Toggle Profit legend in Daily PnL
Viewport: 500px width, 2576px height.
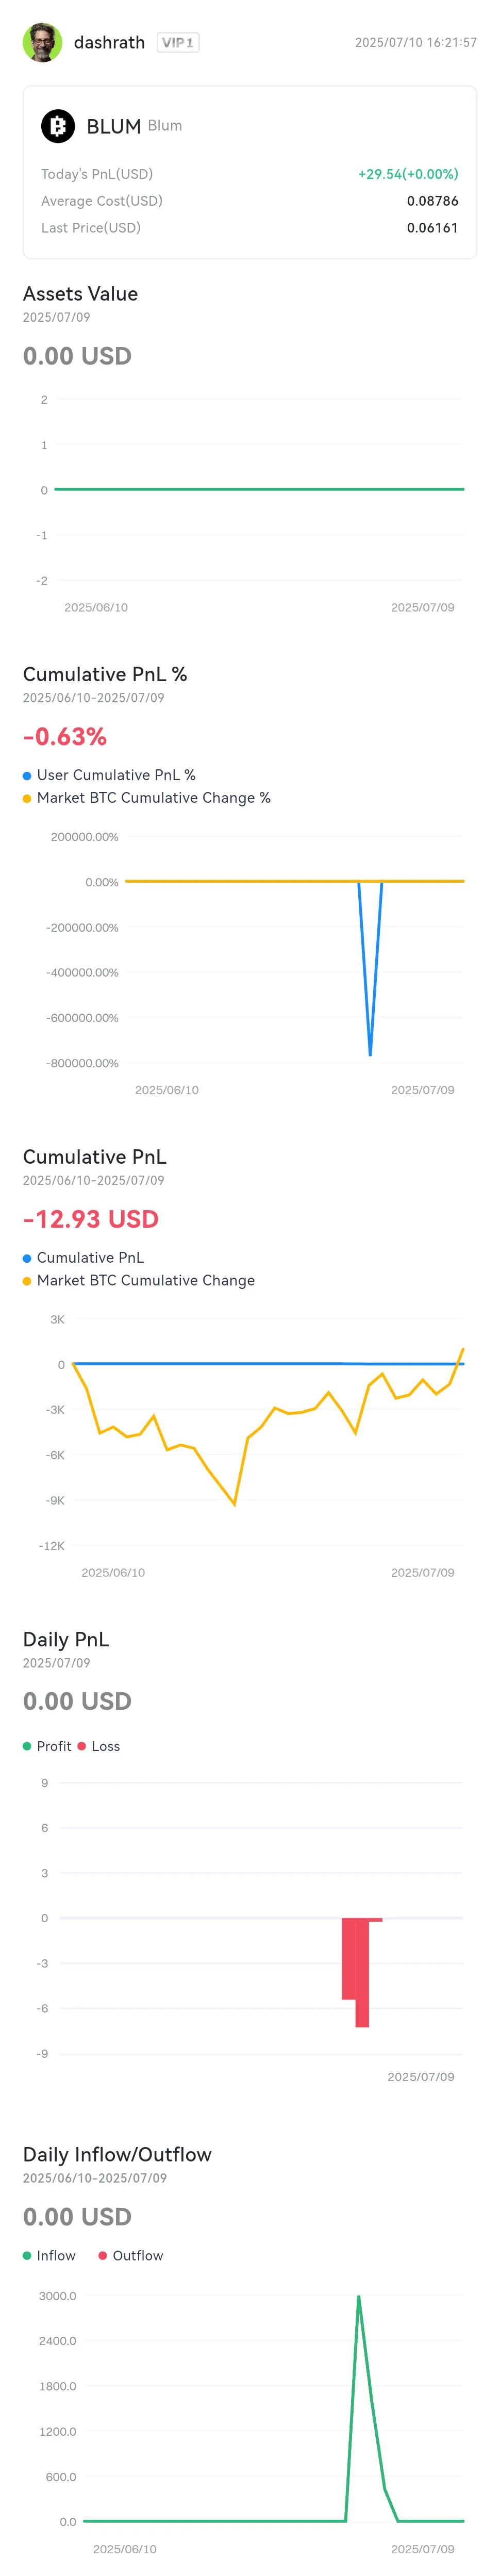pyautogui.click(x=47, y=1746)
